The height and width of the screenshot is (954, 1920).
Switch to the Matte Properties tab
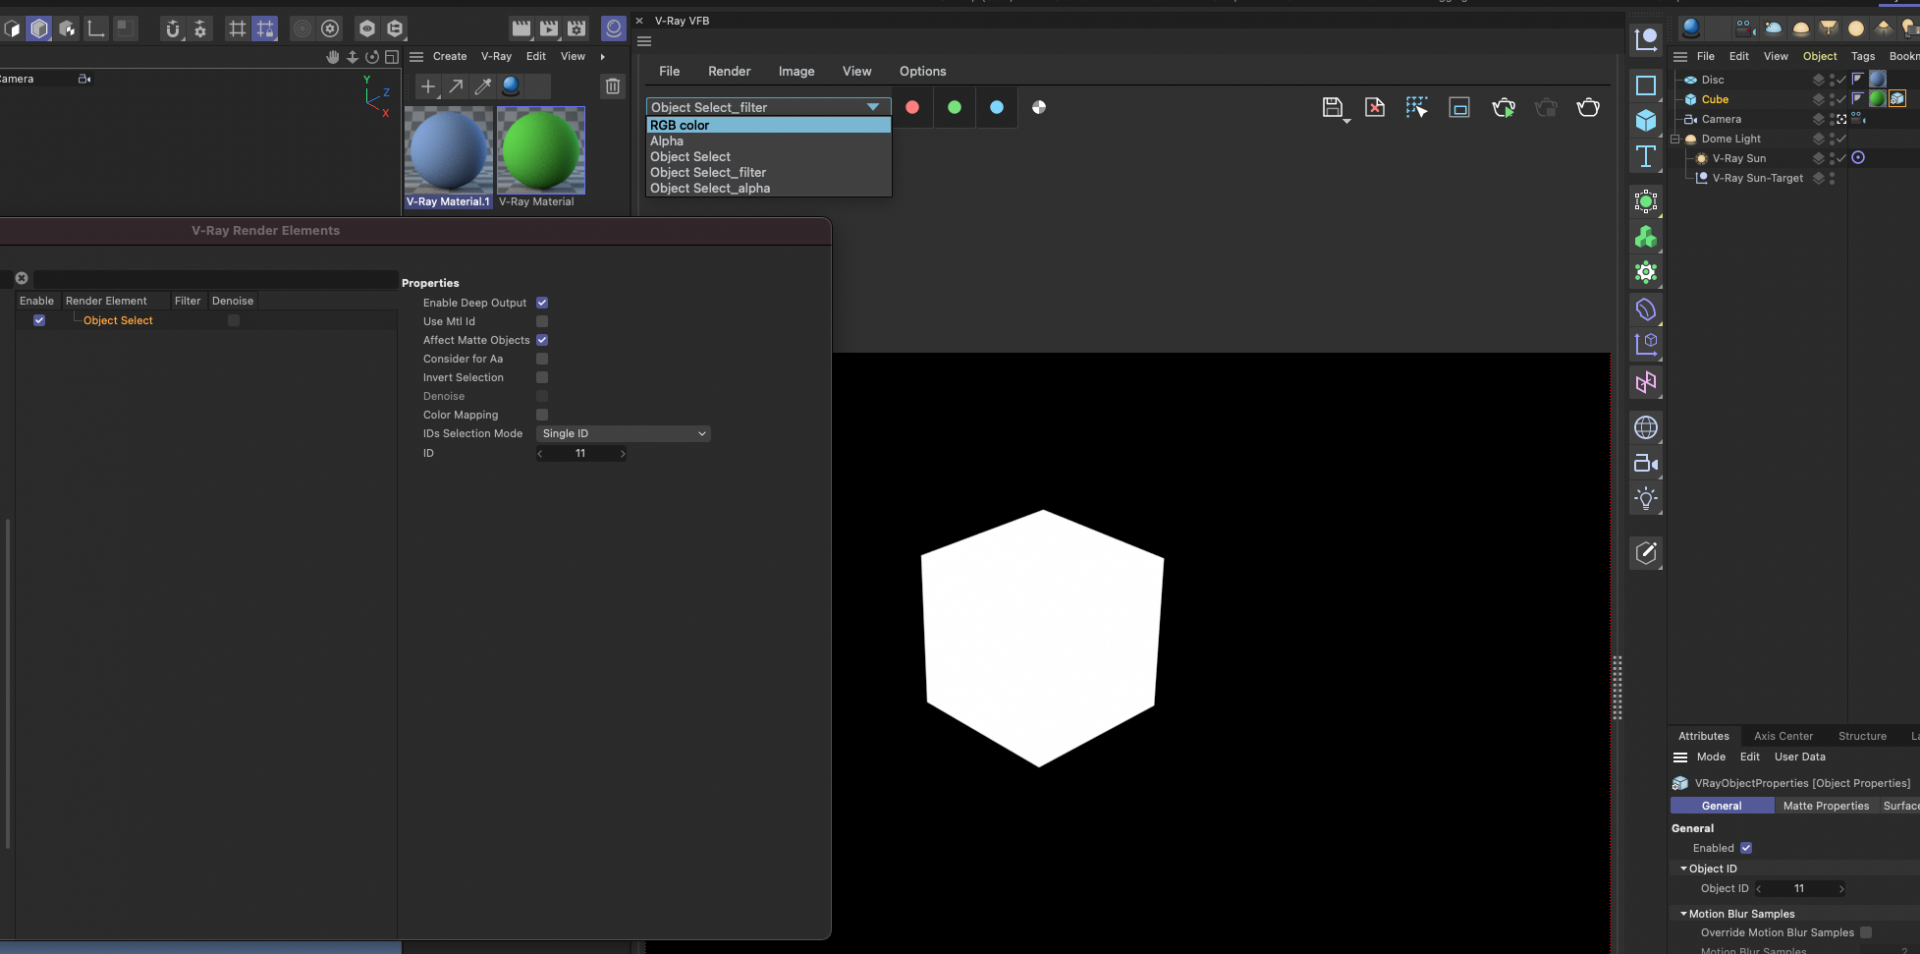(1825, 806)
